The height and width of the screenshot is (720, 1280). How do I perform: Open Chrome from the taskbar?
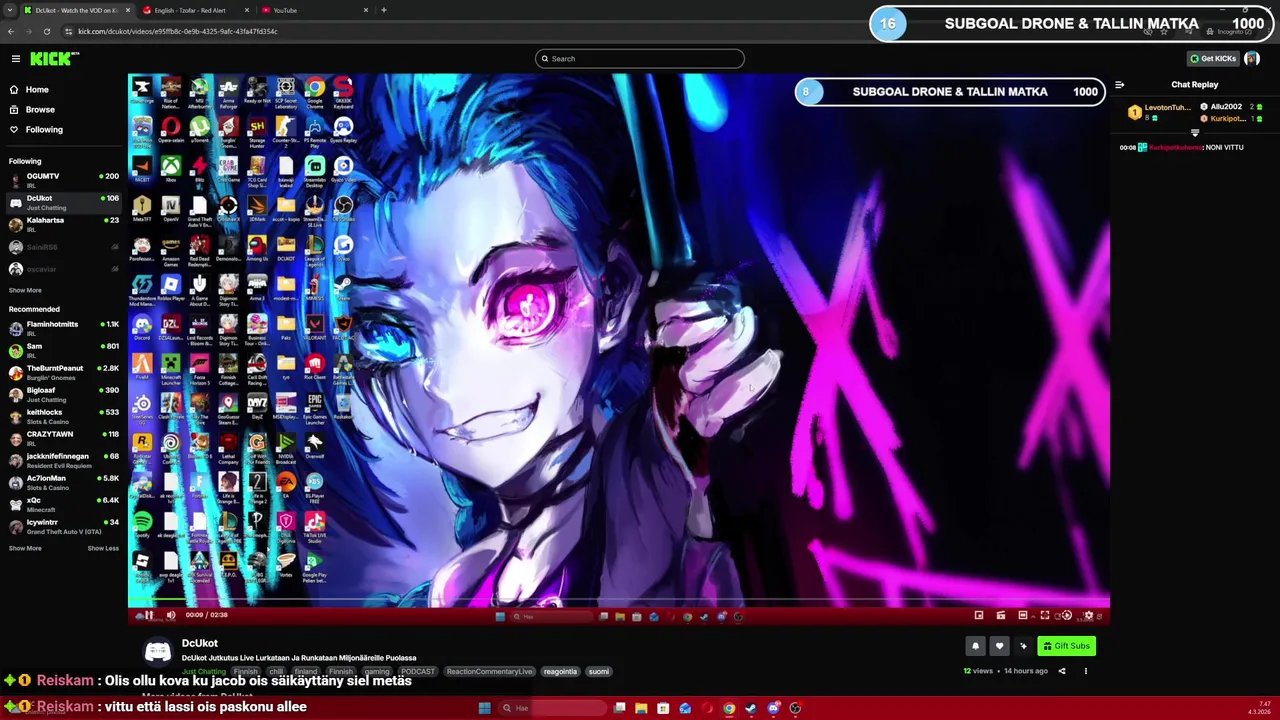tap(729, 708)
